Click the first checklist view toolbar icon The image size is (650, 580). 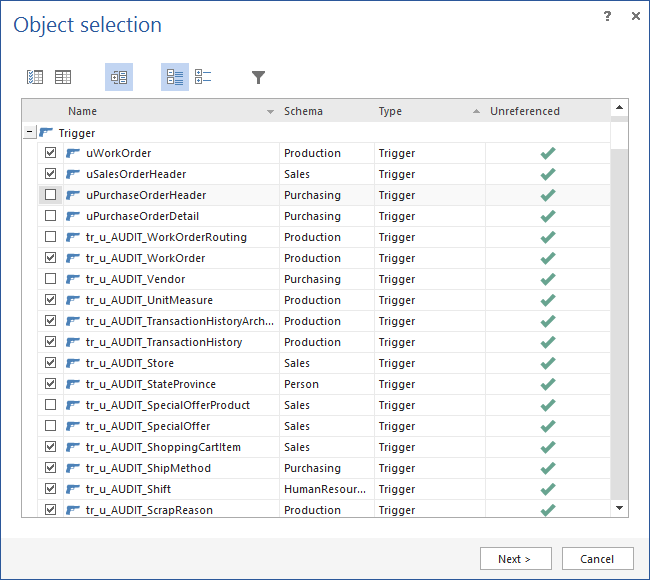(x=35, y=77)
